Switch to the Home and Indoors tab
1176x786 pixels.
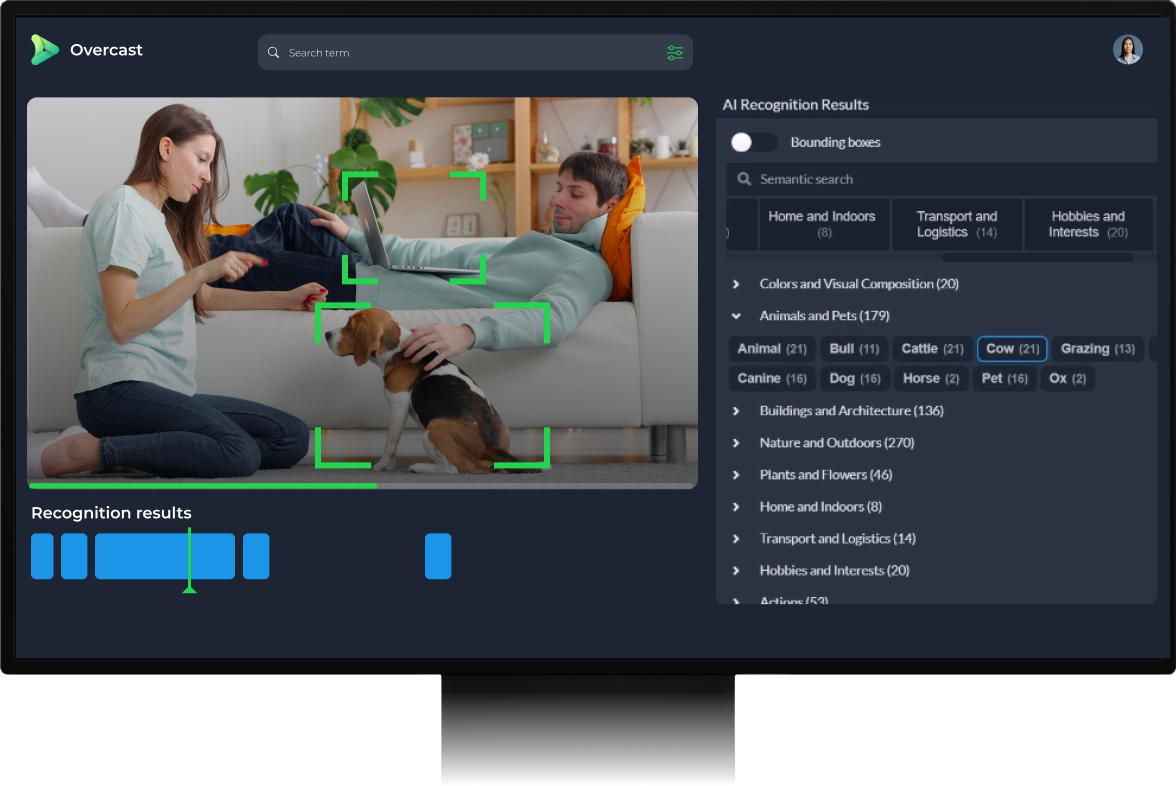coord(822,223)
